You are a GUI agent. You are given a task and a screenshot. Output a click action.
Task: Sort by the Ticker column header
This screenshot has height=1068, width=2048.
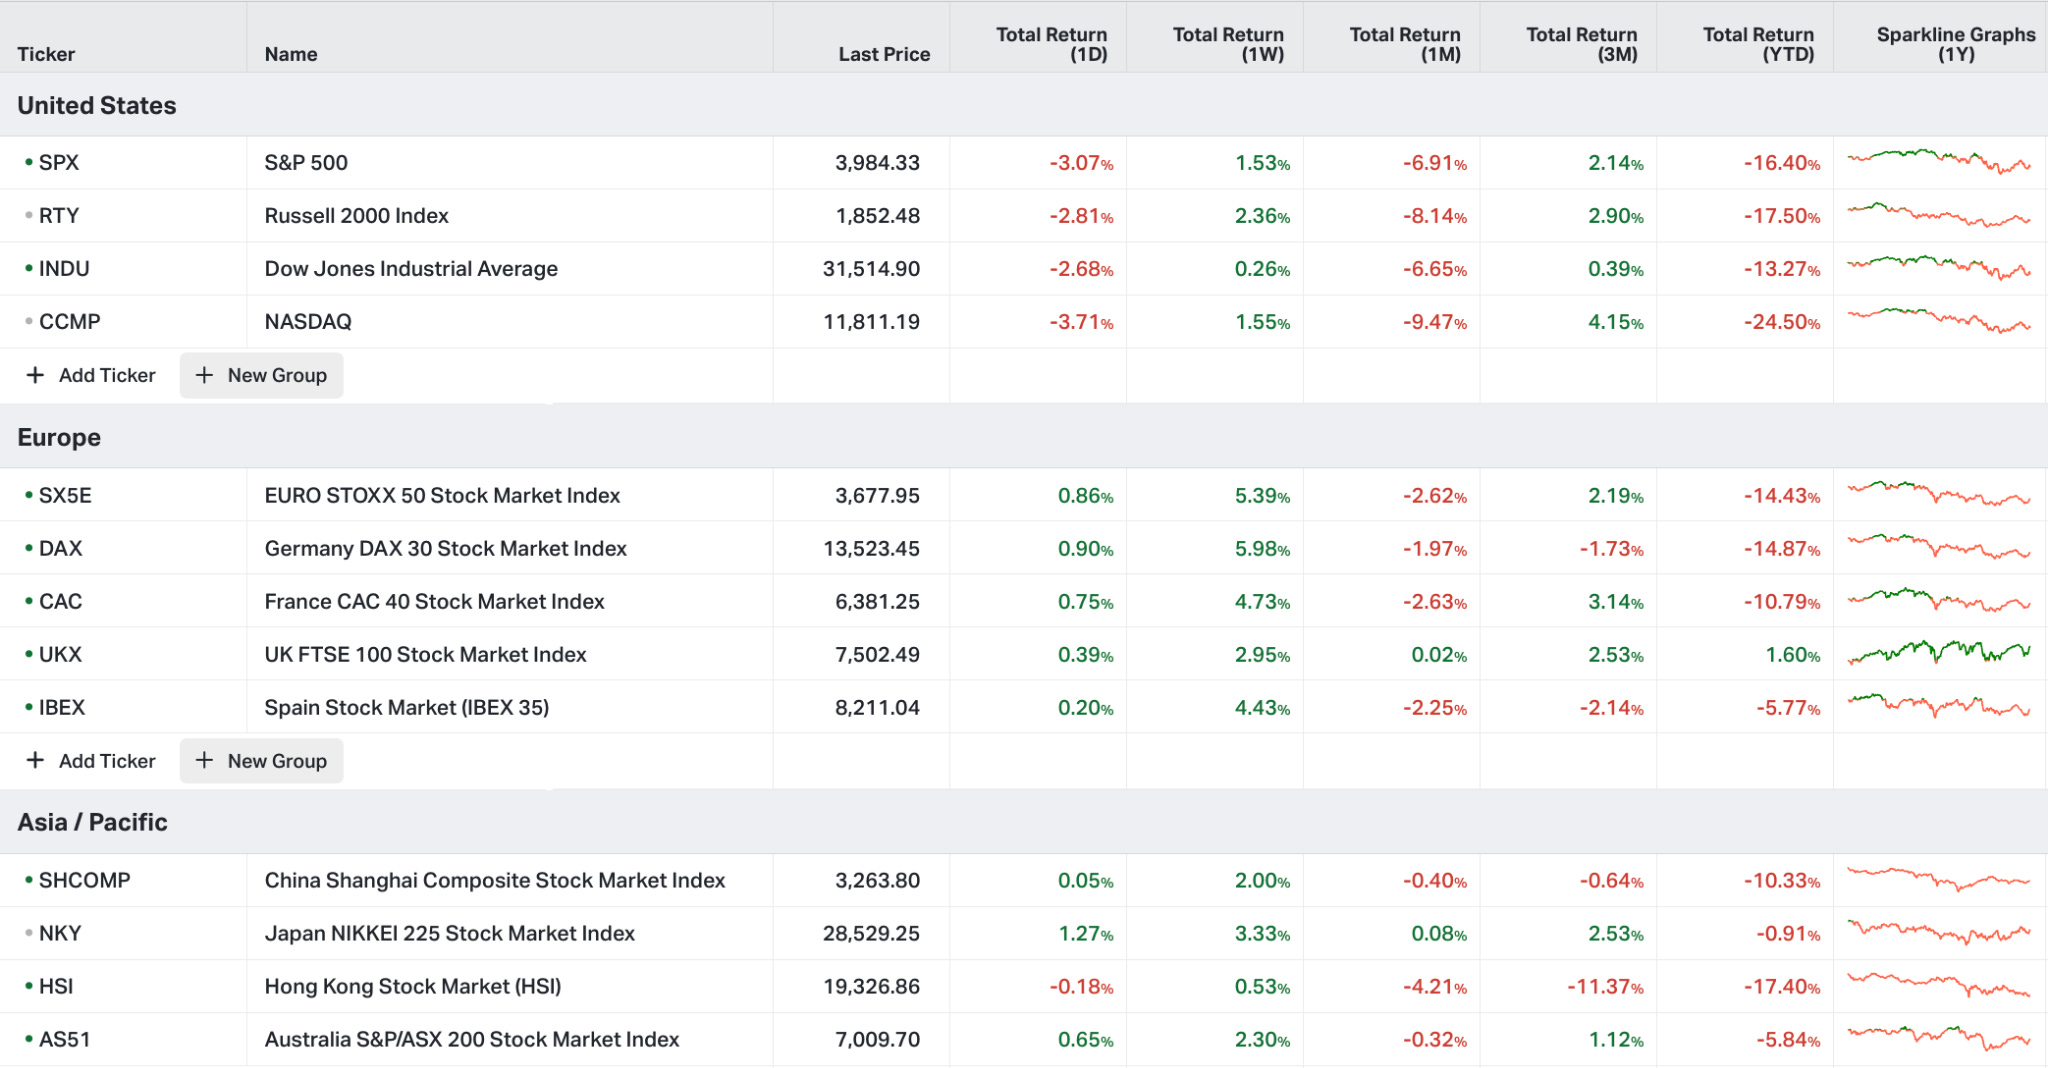point(46,54)
